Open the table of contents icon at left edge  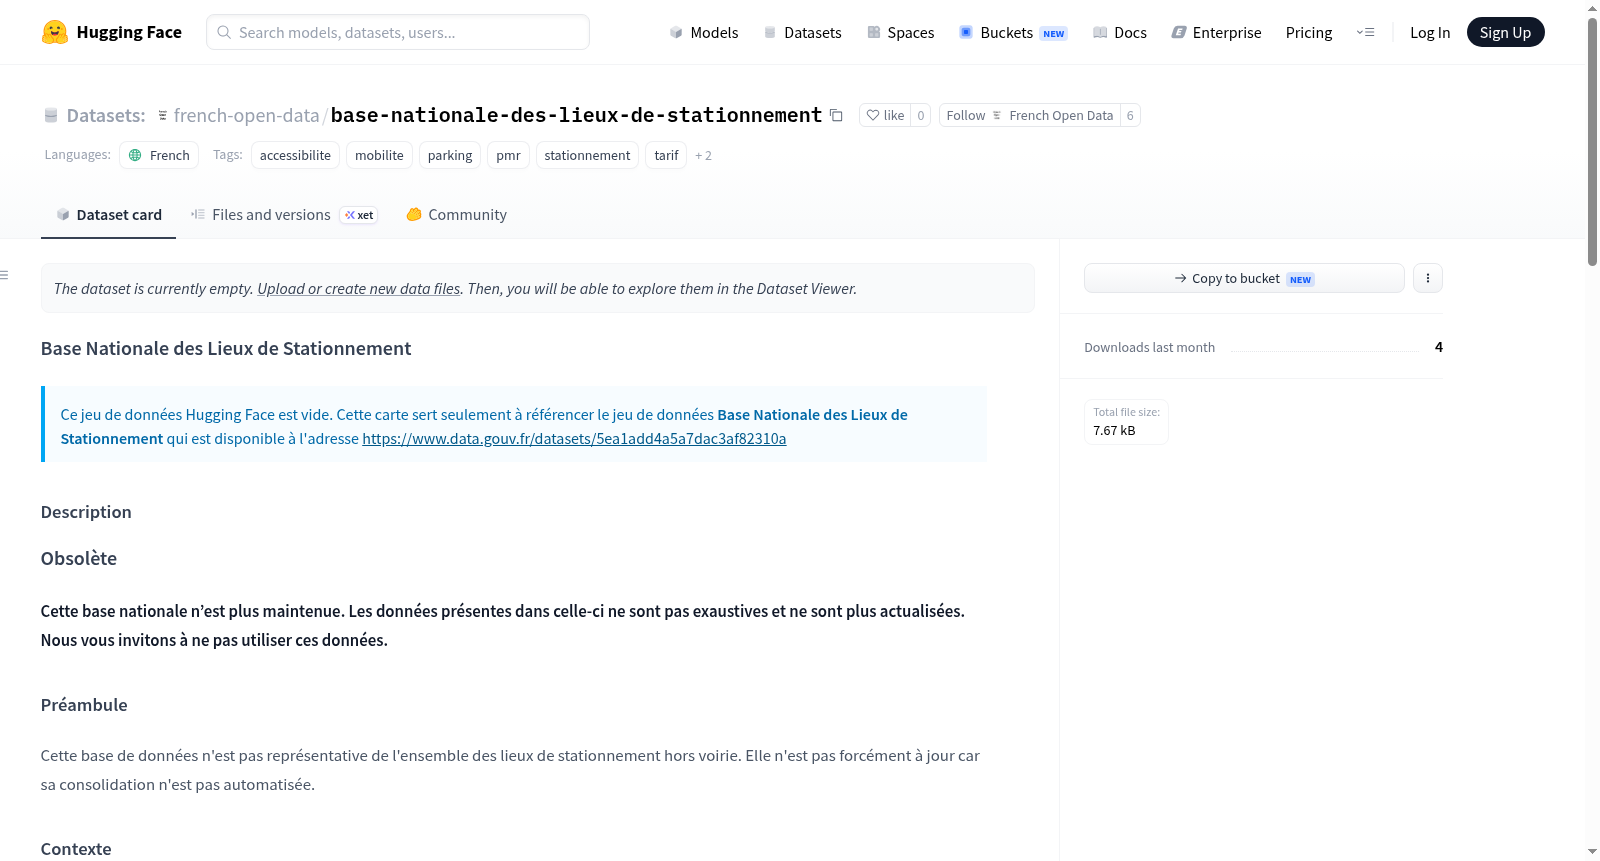[x=5, y=275]
